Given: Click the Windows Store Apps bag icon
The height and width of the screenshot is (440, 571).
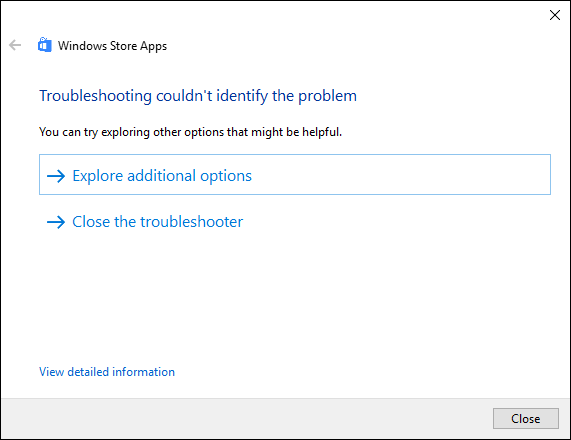Looking at the screenshot, I should coord(44,45).
